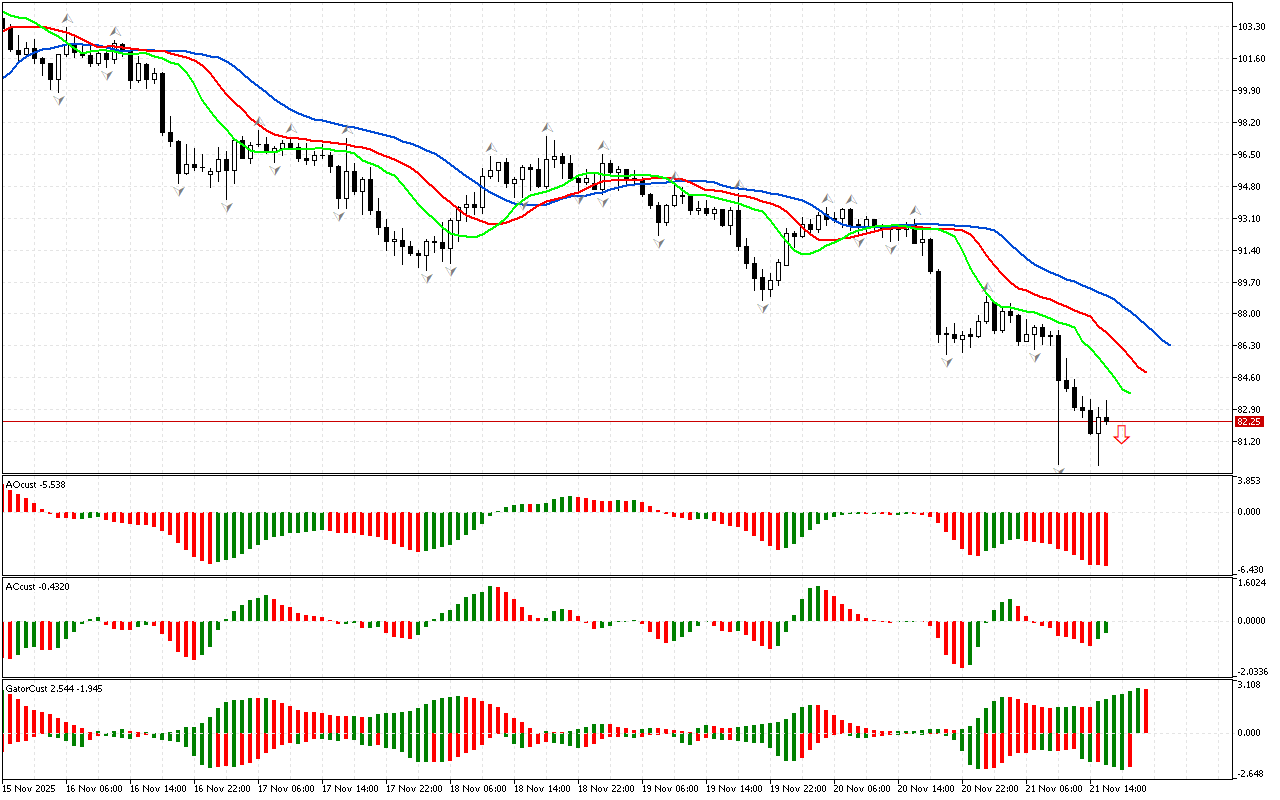Click the first up fractal arrow at chart's top left
The width and height of the screenshot is (1280, 800).
[x=67, y=18]
